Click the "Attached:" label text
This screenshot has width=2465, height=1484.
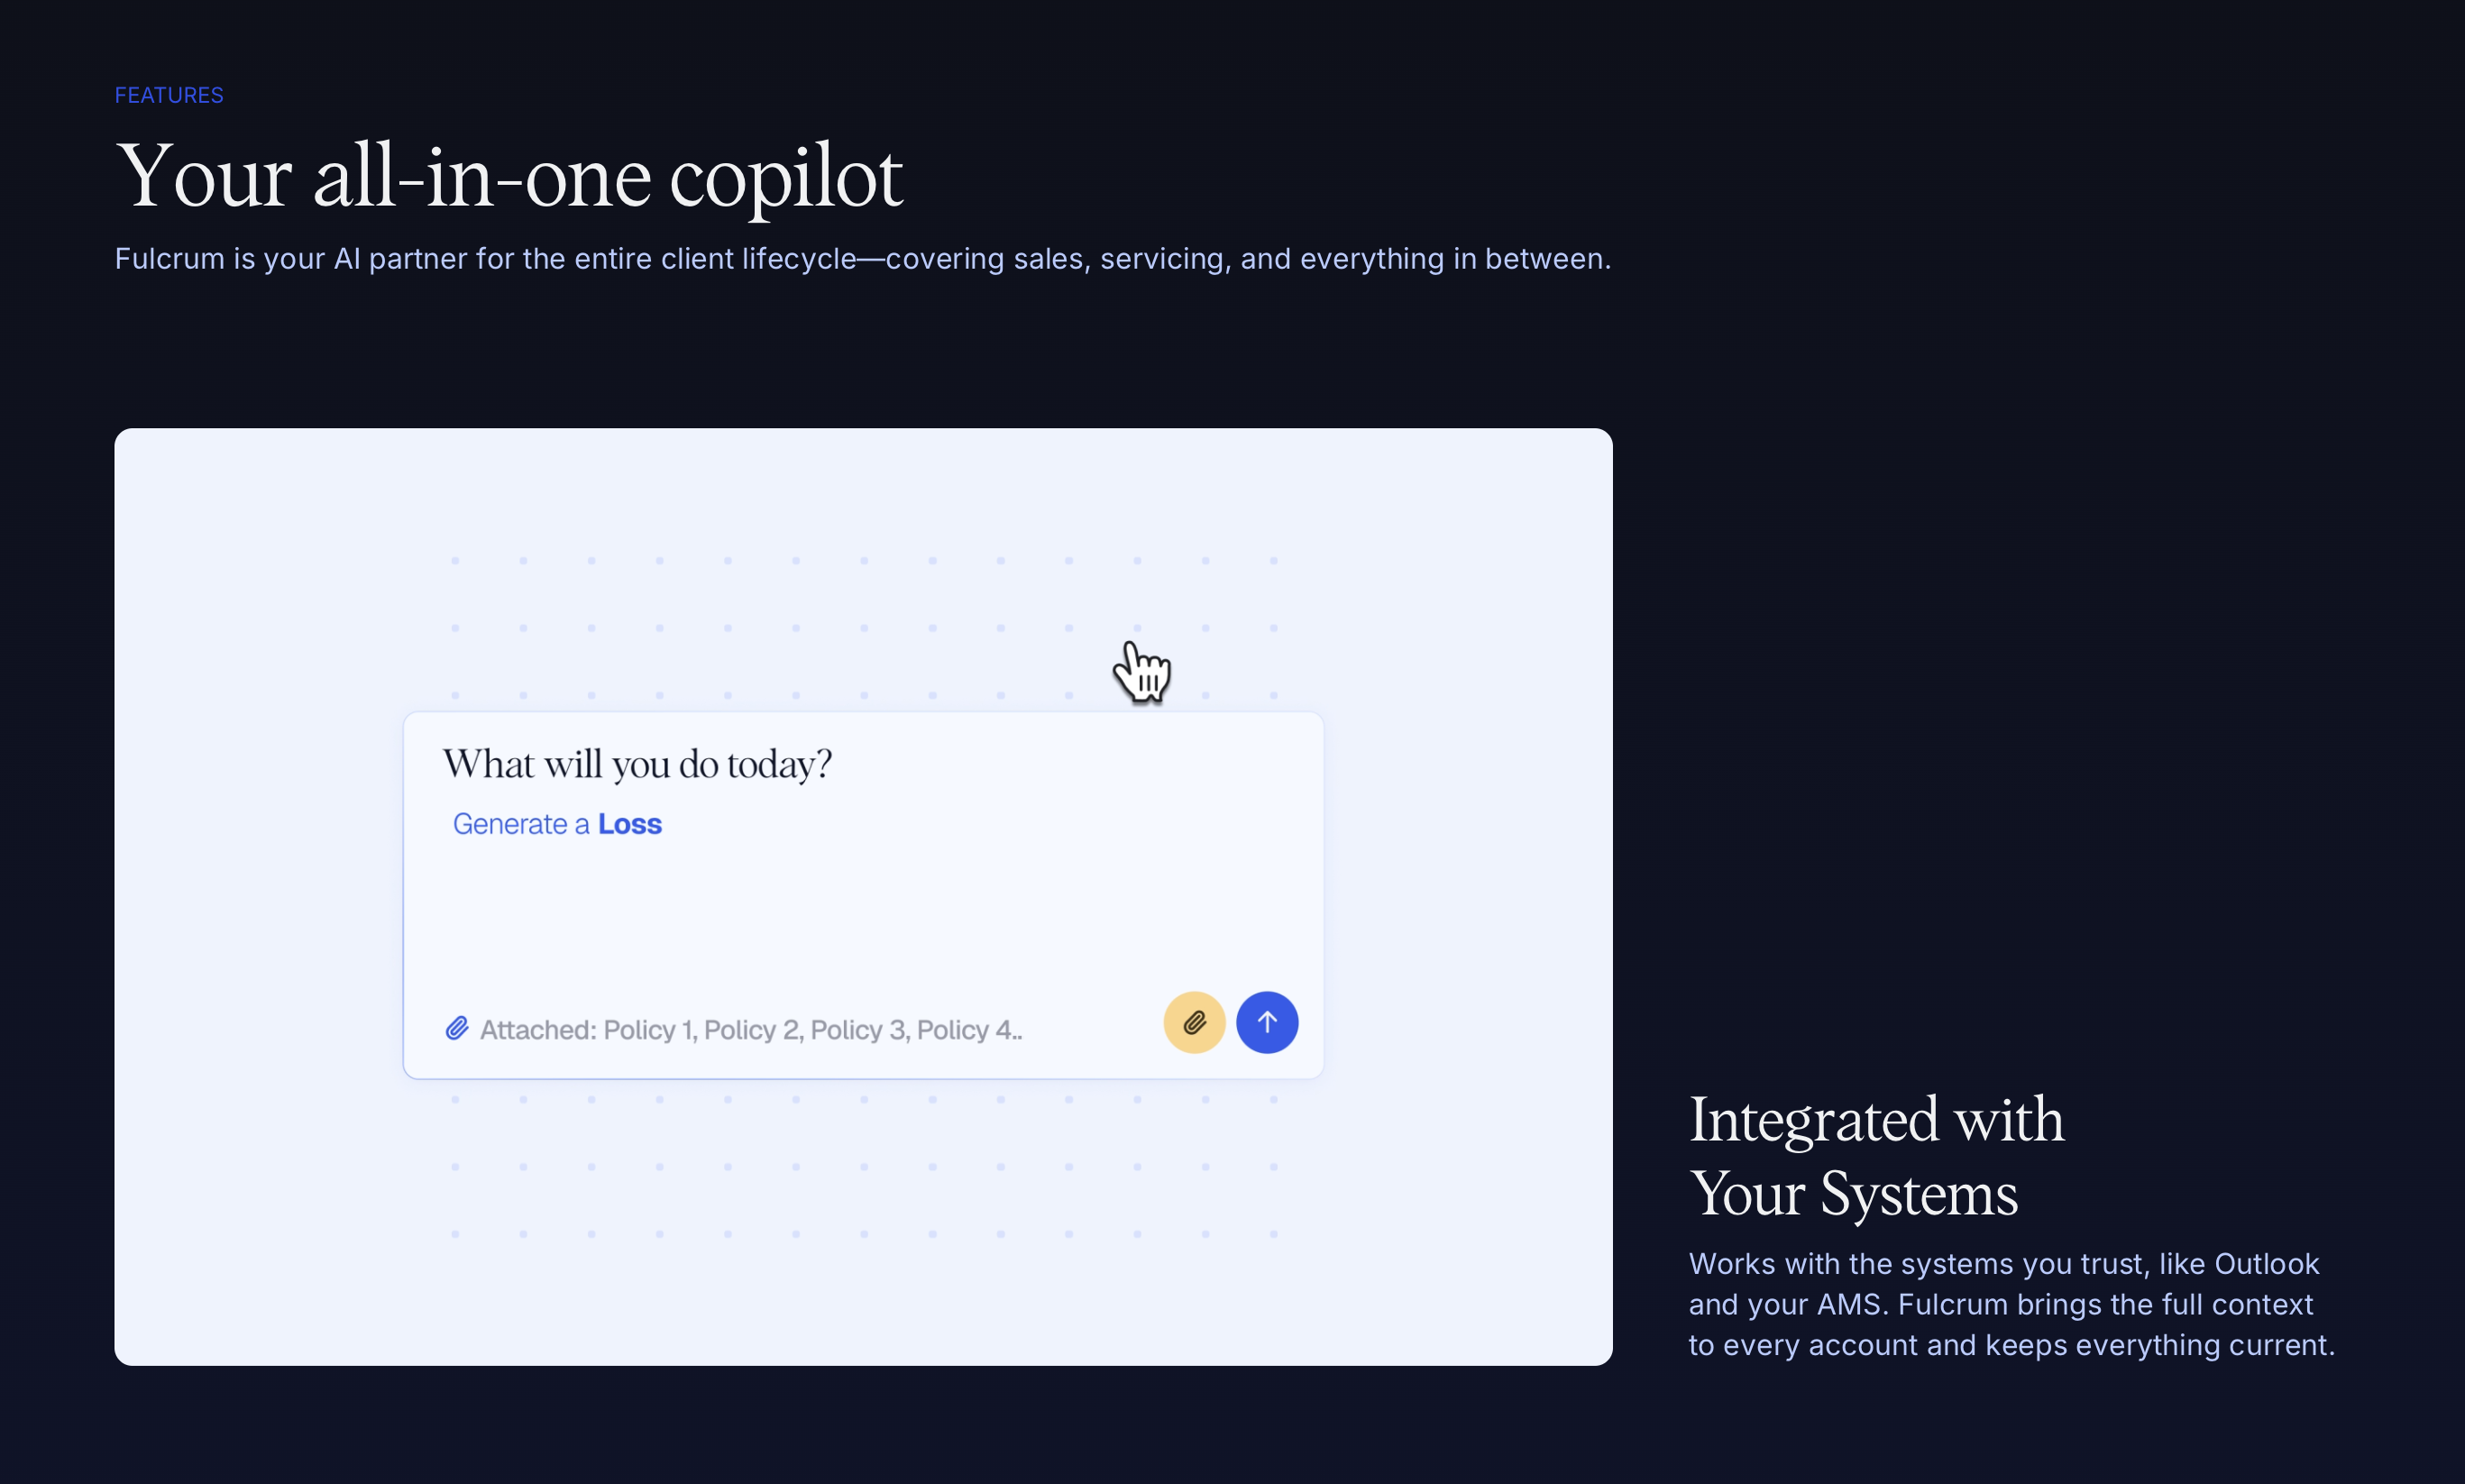coord(538,1030)
